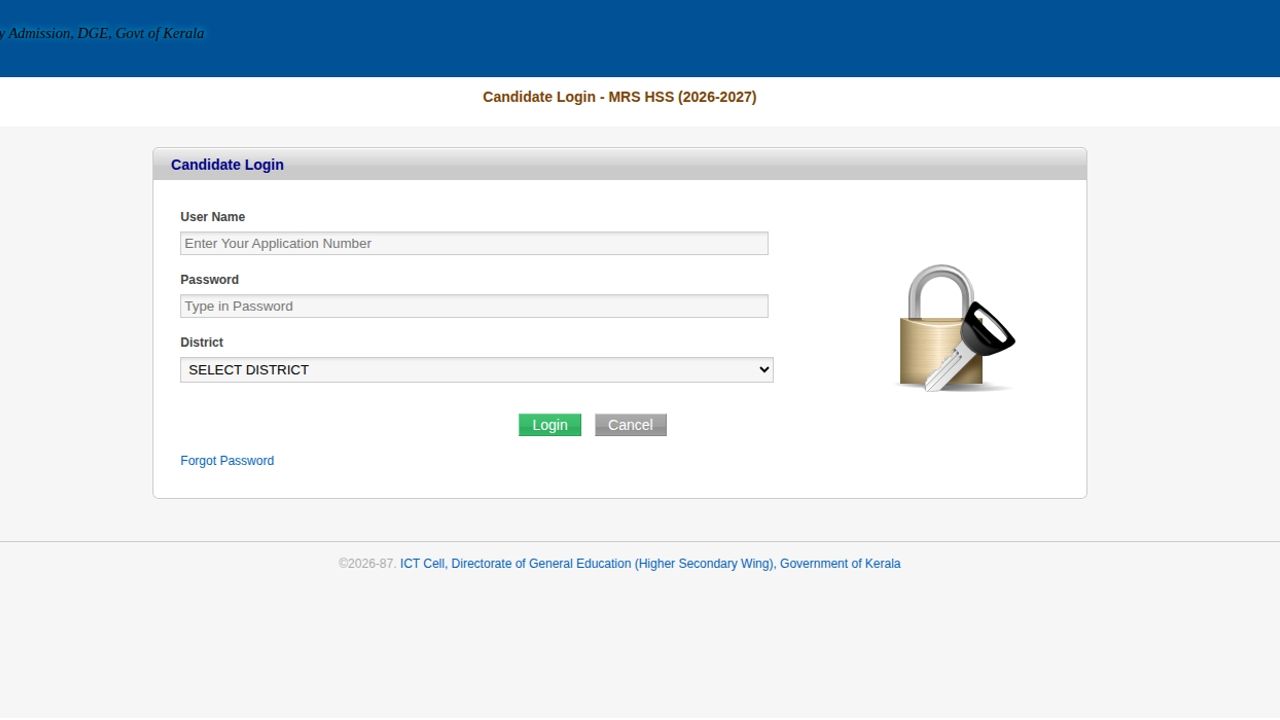
Task: Click the ©2026-87 copyright text
Action: 367,564
